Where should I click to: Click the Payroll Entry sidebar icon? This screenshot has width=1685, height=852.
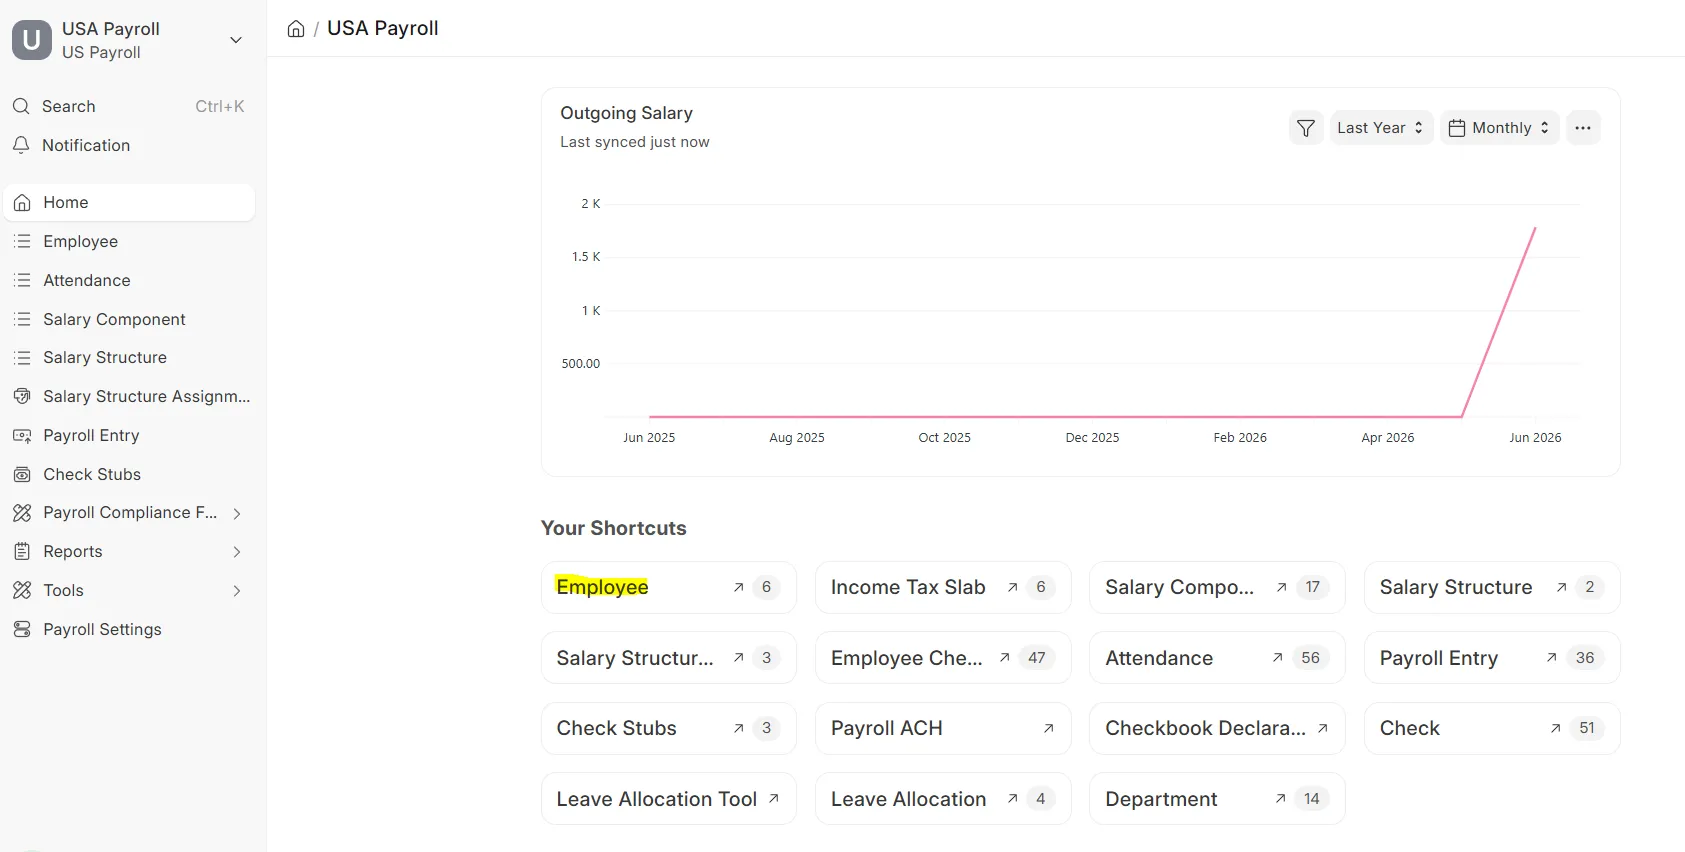click(22, 436)
